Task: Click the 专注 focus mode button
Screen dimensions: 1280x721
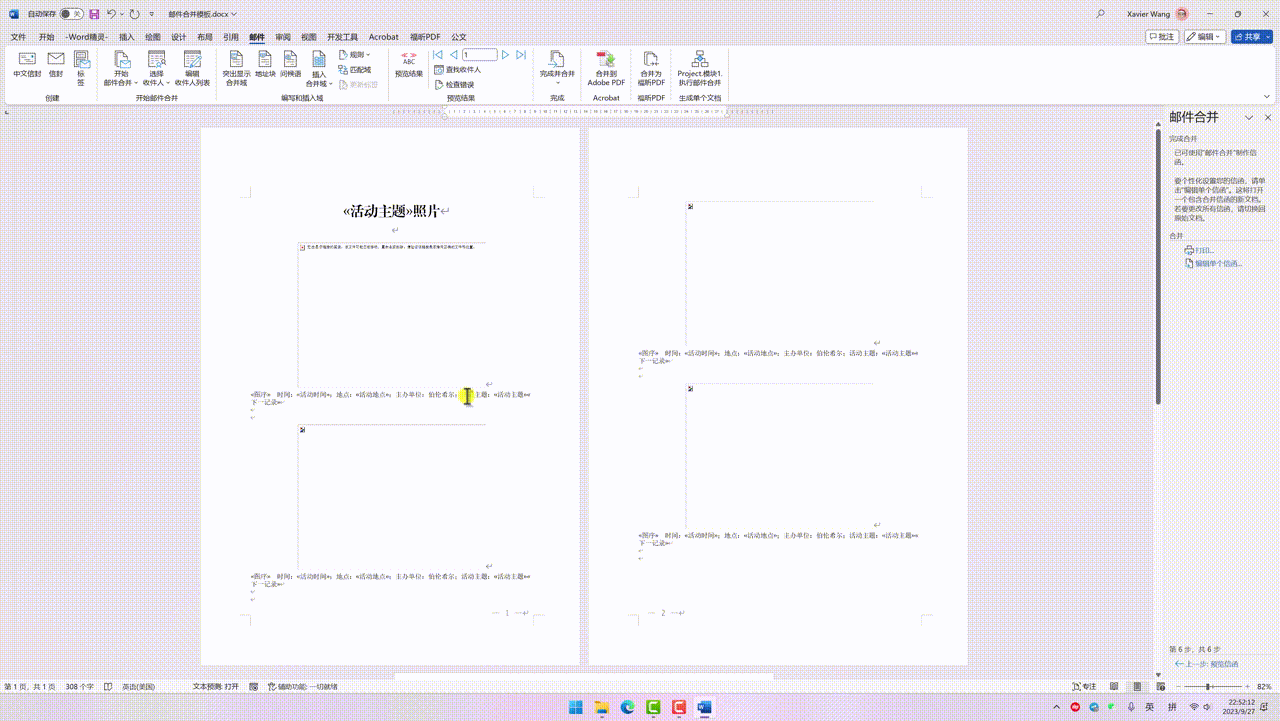Action: tap(1084, 687)
